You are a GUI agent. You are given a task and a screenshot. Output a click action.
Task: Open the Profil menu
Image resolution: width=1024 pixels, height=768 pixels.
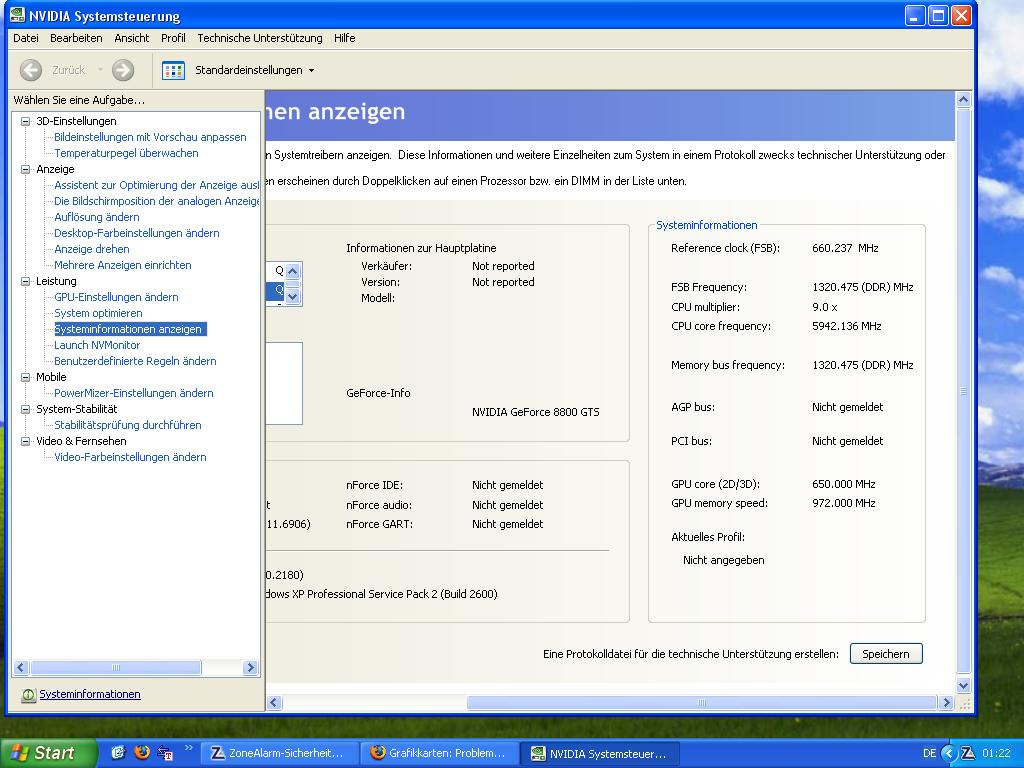(x=173, y=38)
